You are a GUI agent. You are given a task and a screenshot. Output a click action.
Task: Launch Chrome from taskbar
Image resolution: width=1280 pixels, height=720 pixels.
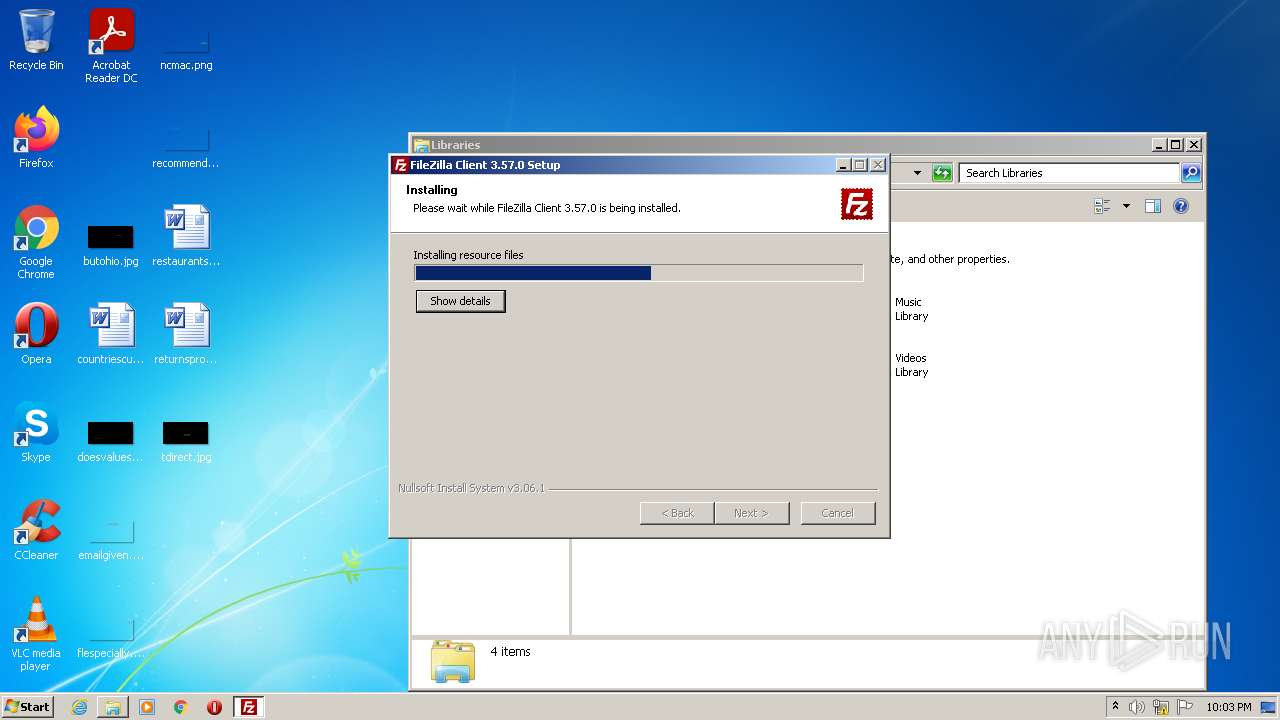click(181, 707)
